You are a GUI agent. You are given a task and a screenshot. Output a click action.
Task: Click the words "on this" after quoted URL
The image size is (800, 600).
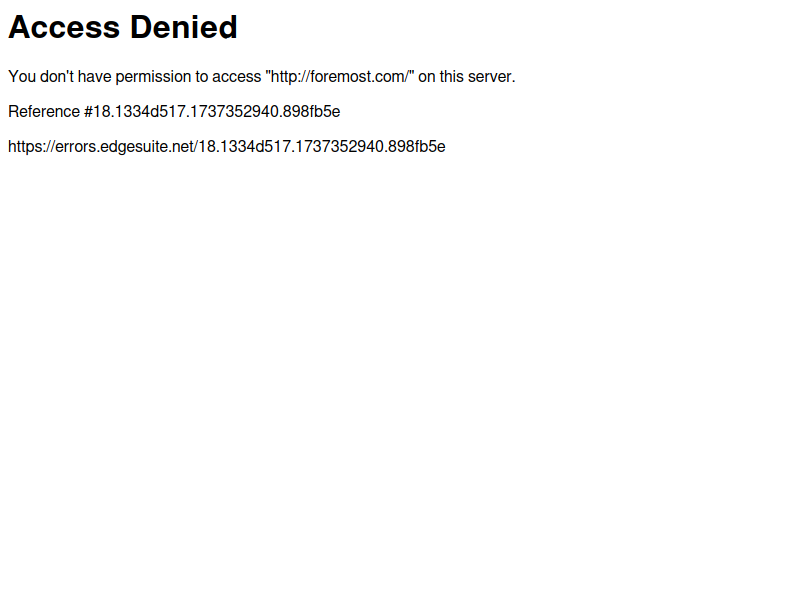441,77
